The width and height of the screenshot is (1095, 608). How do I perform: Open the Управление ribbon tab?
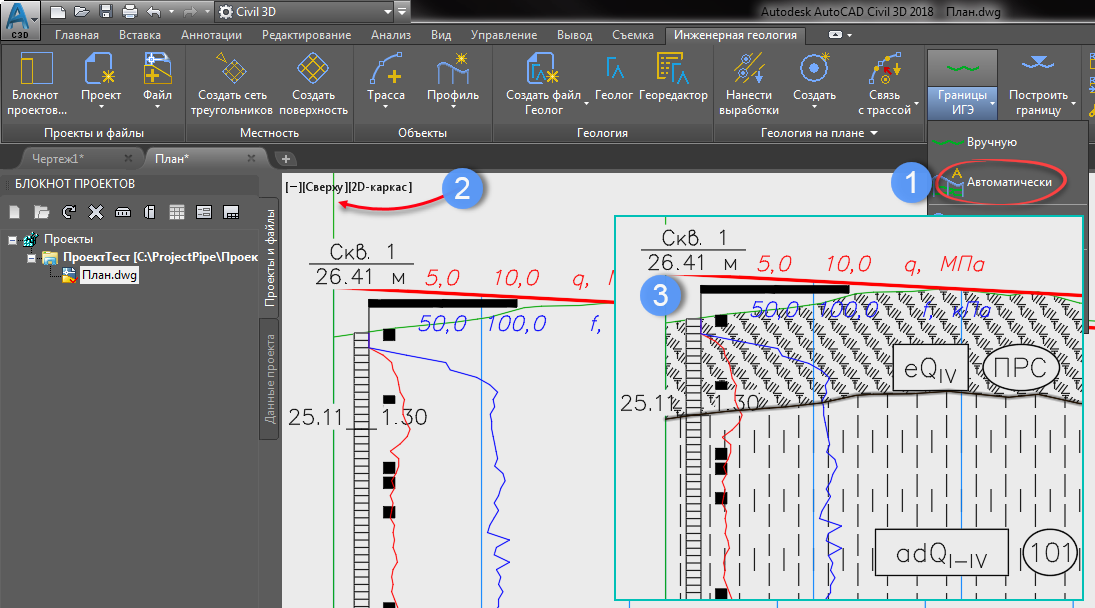coord(504,35)
